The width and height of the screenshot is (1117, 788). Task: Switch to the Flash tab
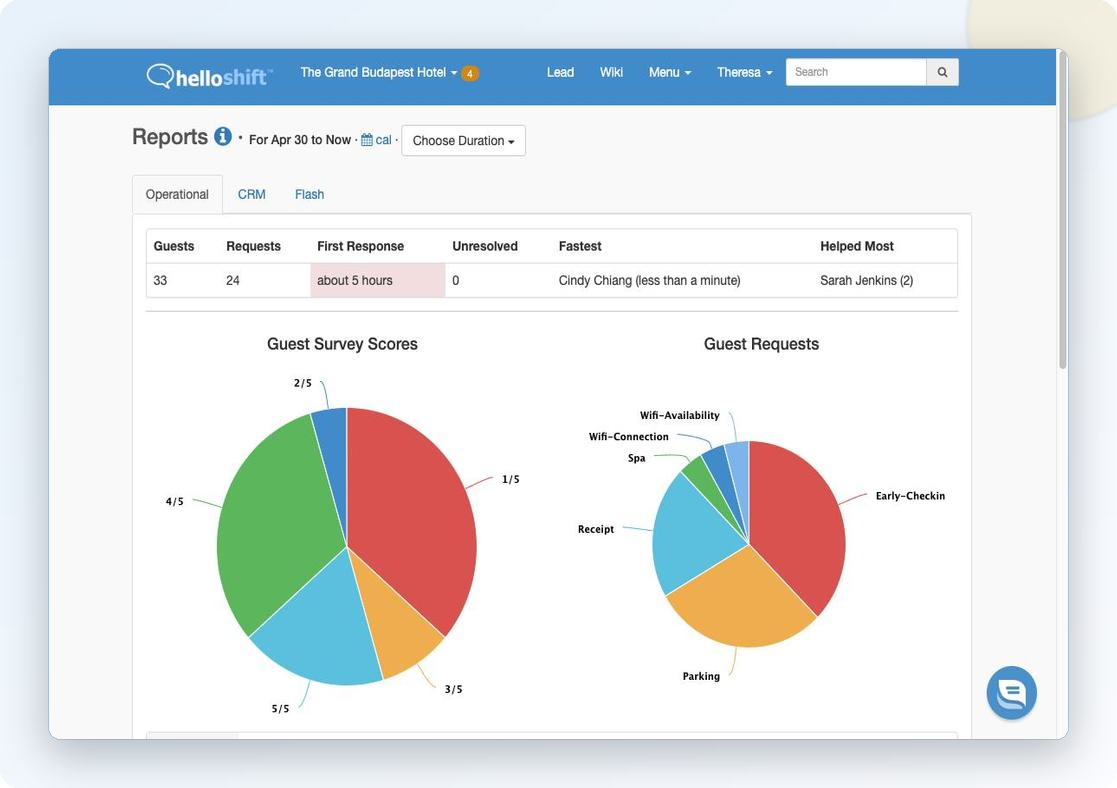[309, 195]
